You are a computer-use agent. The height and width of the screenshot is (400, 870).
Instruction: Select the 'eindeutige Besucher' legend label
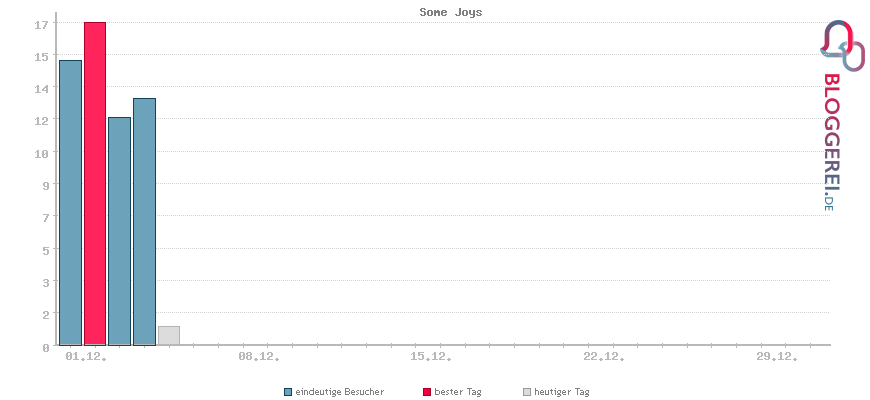[340, 392]
